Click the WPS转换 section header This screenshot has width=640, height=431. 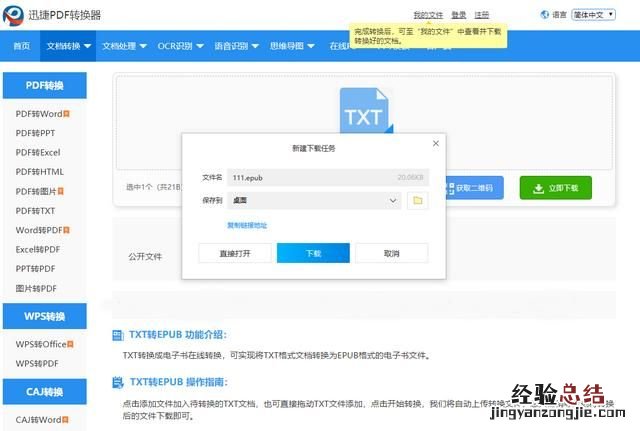click(44, 316)
